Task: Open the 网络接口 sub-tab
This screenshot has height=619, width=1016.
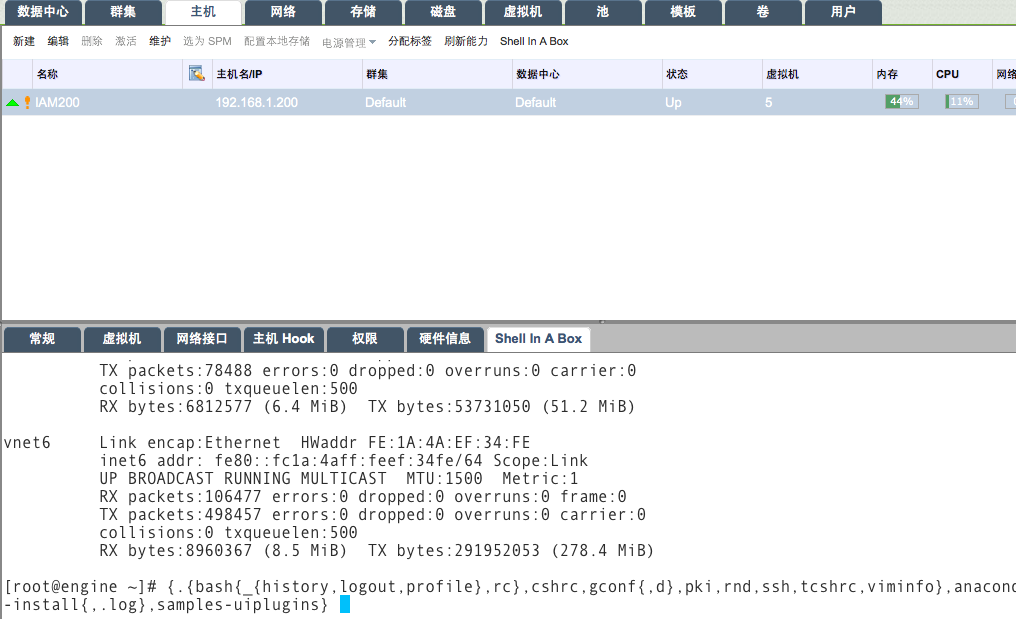Action: tap(202, 339)
